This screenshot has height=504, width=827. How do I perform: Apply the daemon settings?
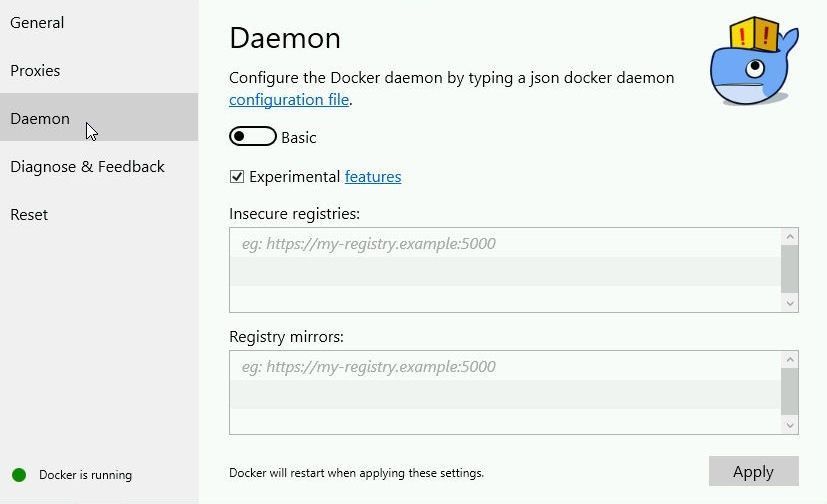pyautogui.click(x=754, y=471)
